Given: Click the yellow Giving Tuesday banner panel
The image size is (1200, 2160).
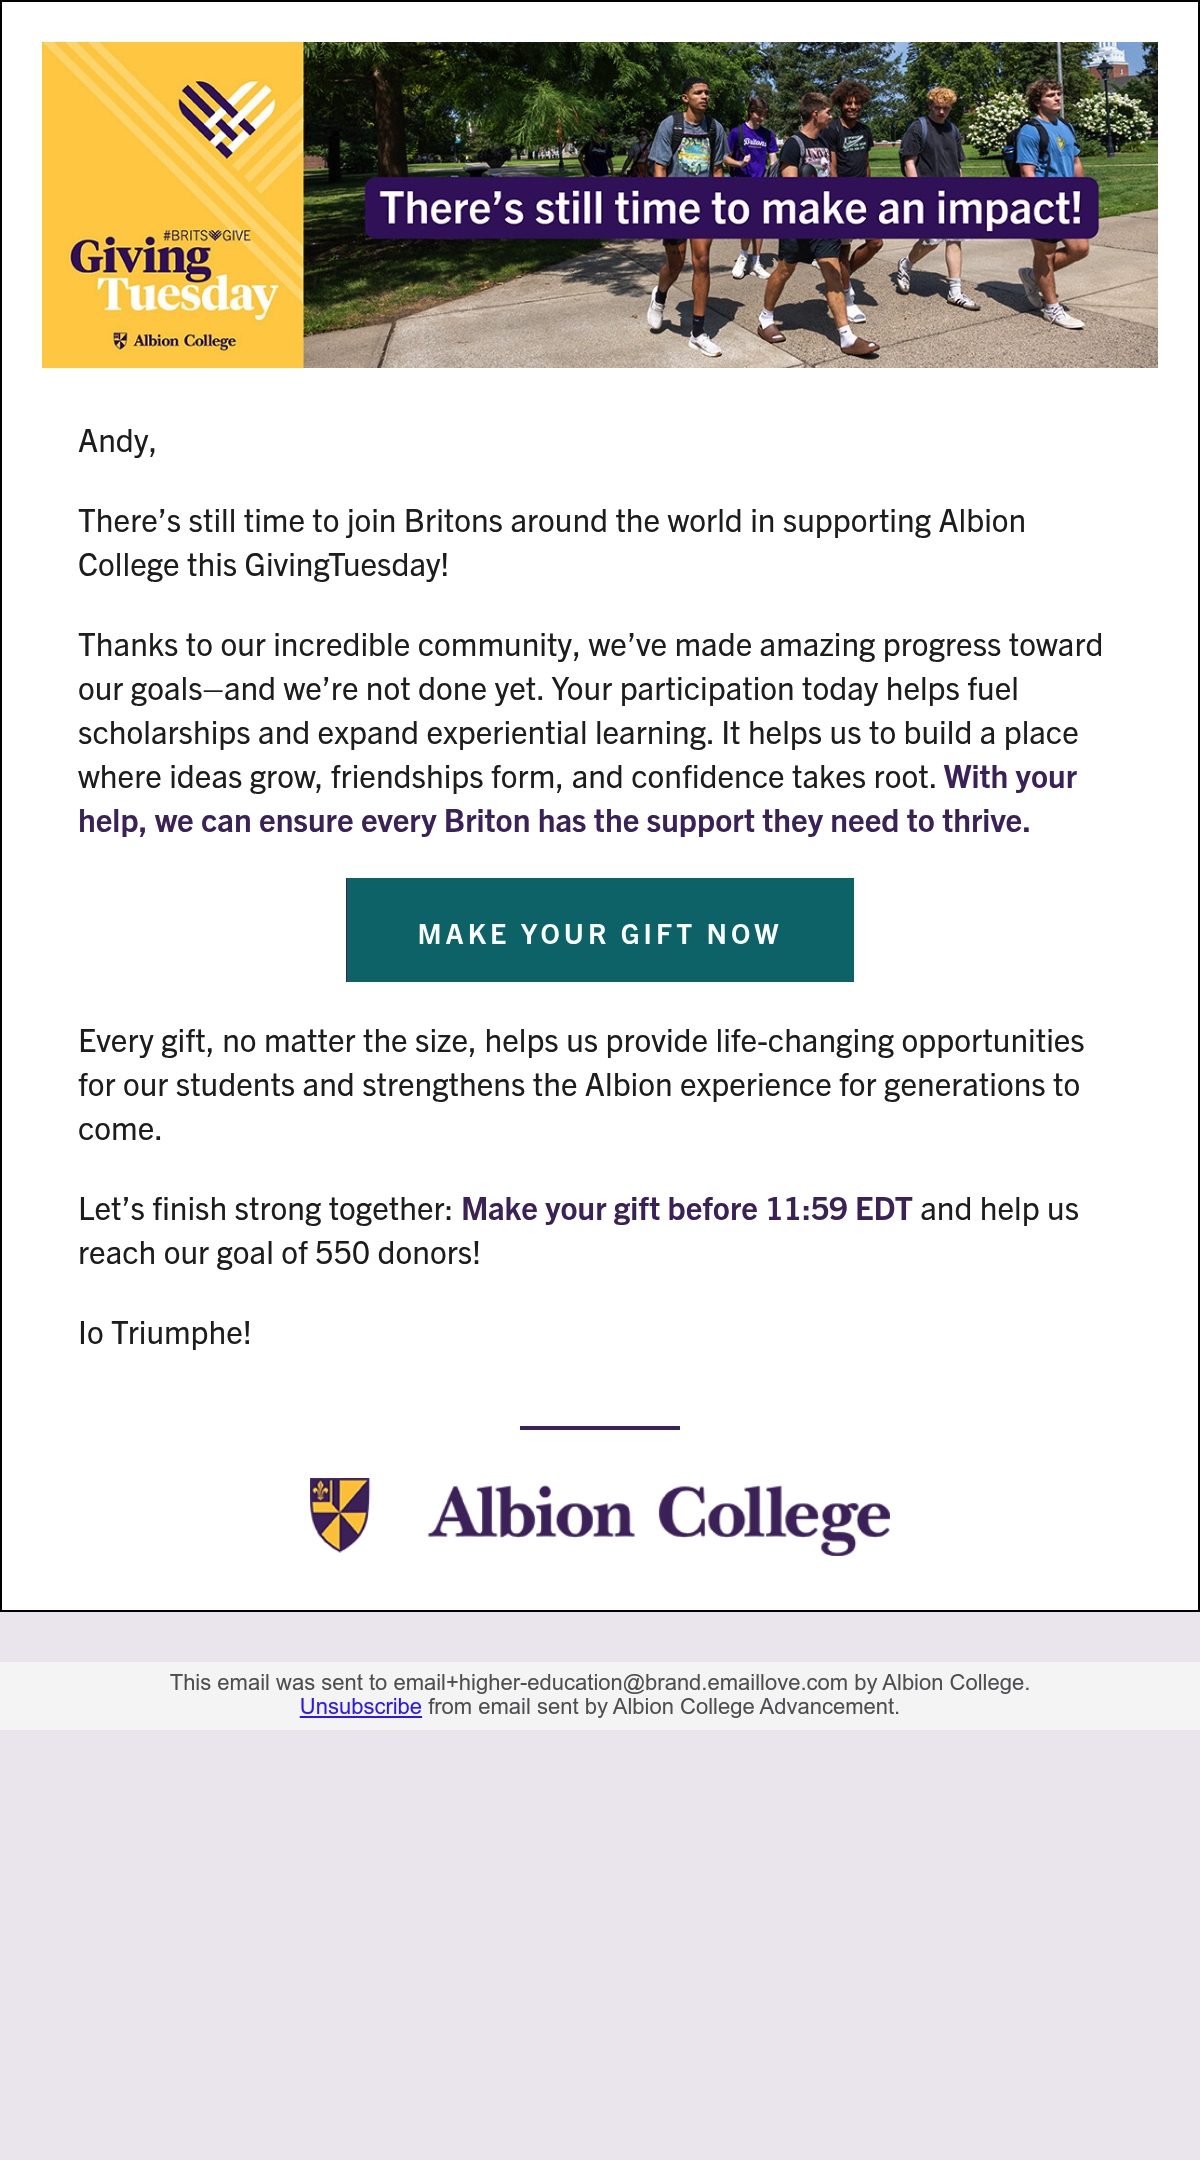Looking at the screenshot, I should click(x=173, y=205).
